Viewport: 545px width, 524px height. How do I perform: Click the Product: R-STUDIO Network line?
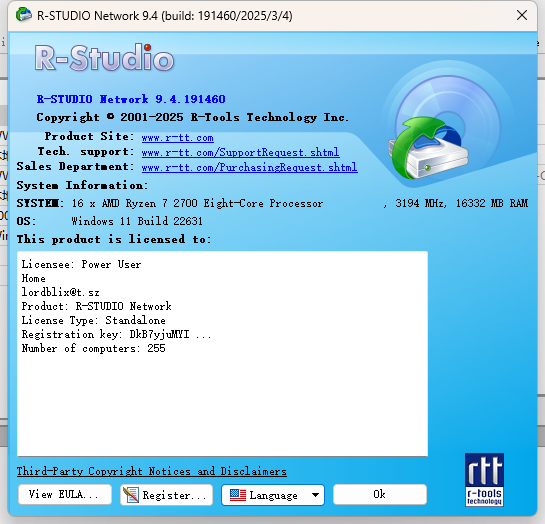97,306
